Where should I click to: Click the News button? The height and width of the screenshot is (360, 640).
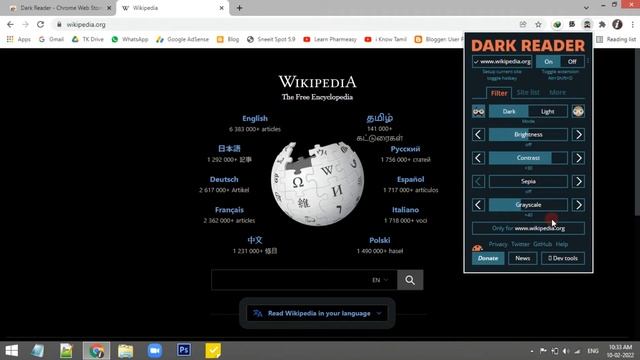tap(522, 258)
